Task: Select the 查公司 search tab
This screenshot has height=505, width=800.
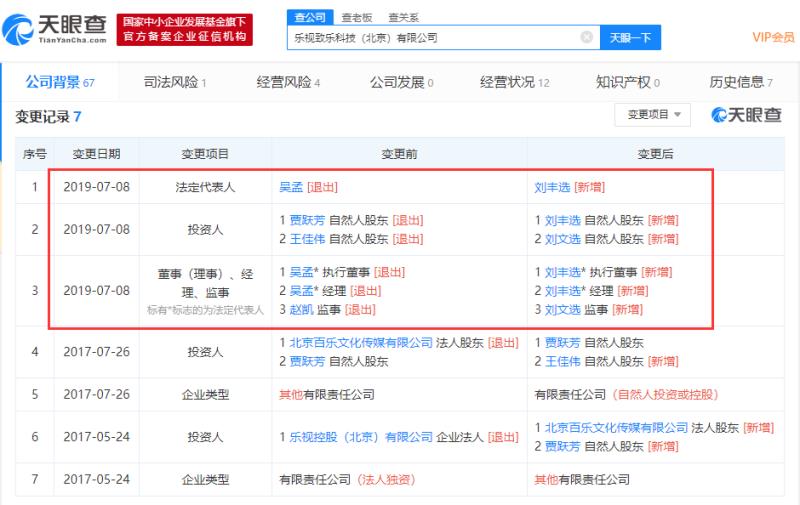Action: coord(310,17)
